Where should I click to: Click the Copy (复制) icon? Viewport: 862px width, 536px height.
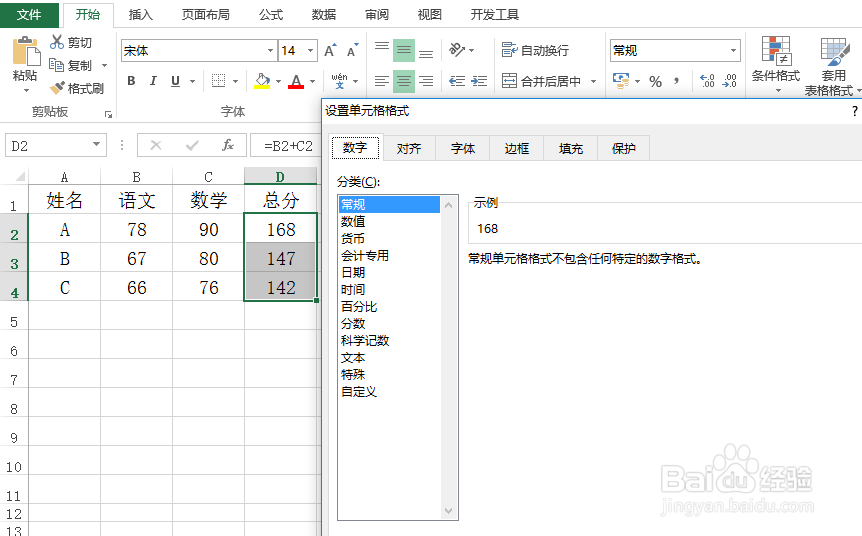click(x=57, y=65)
